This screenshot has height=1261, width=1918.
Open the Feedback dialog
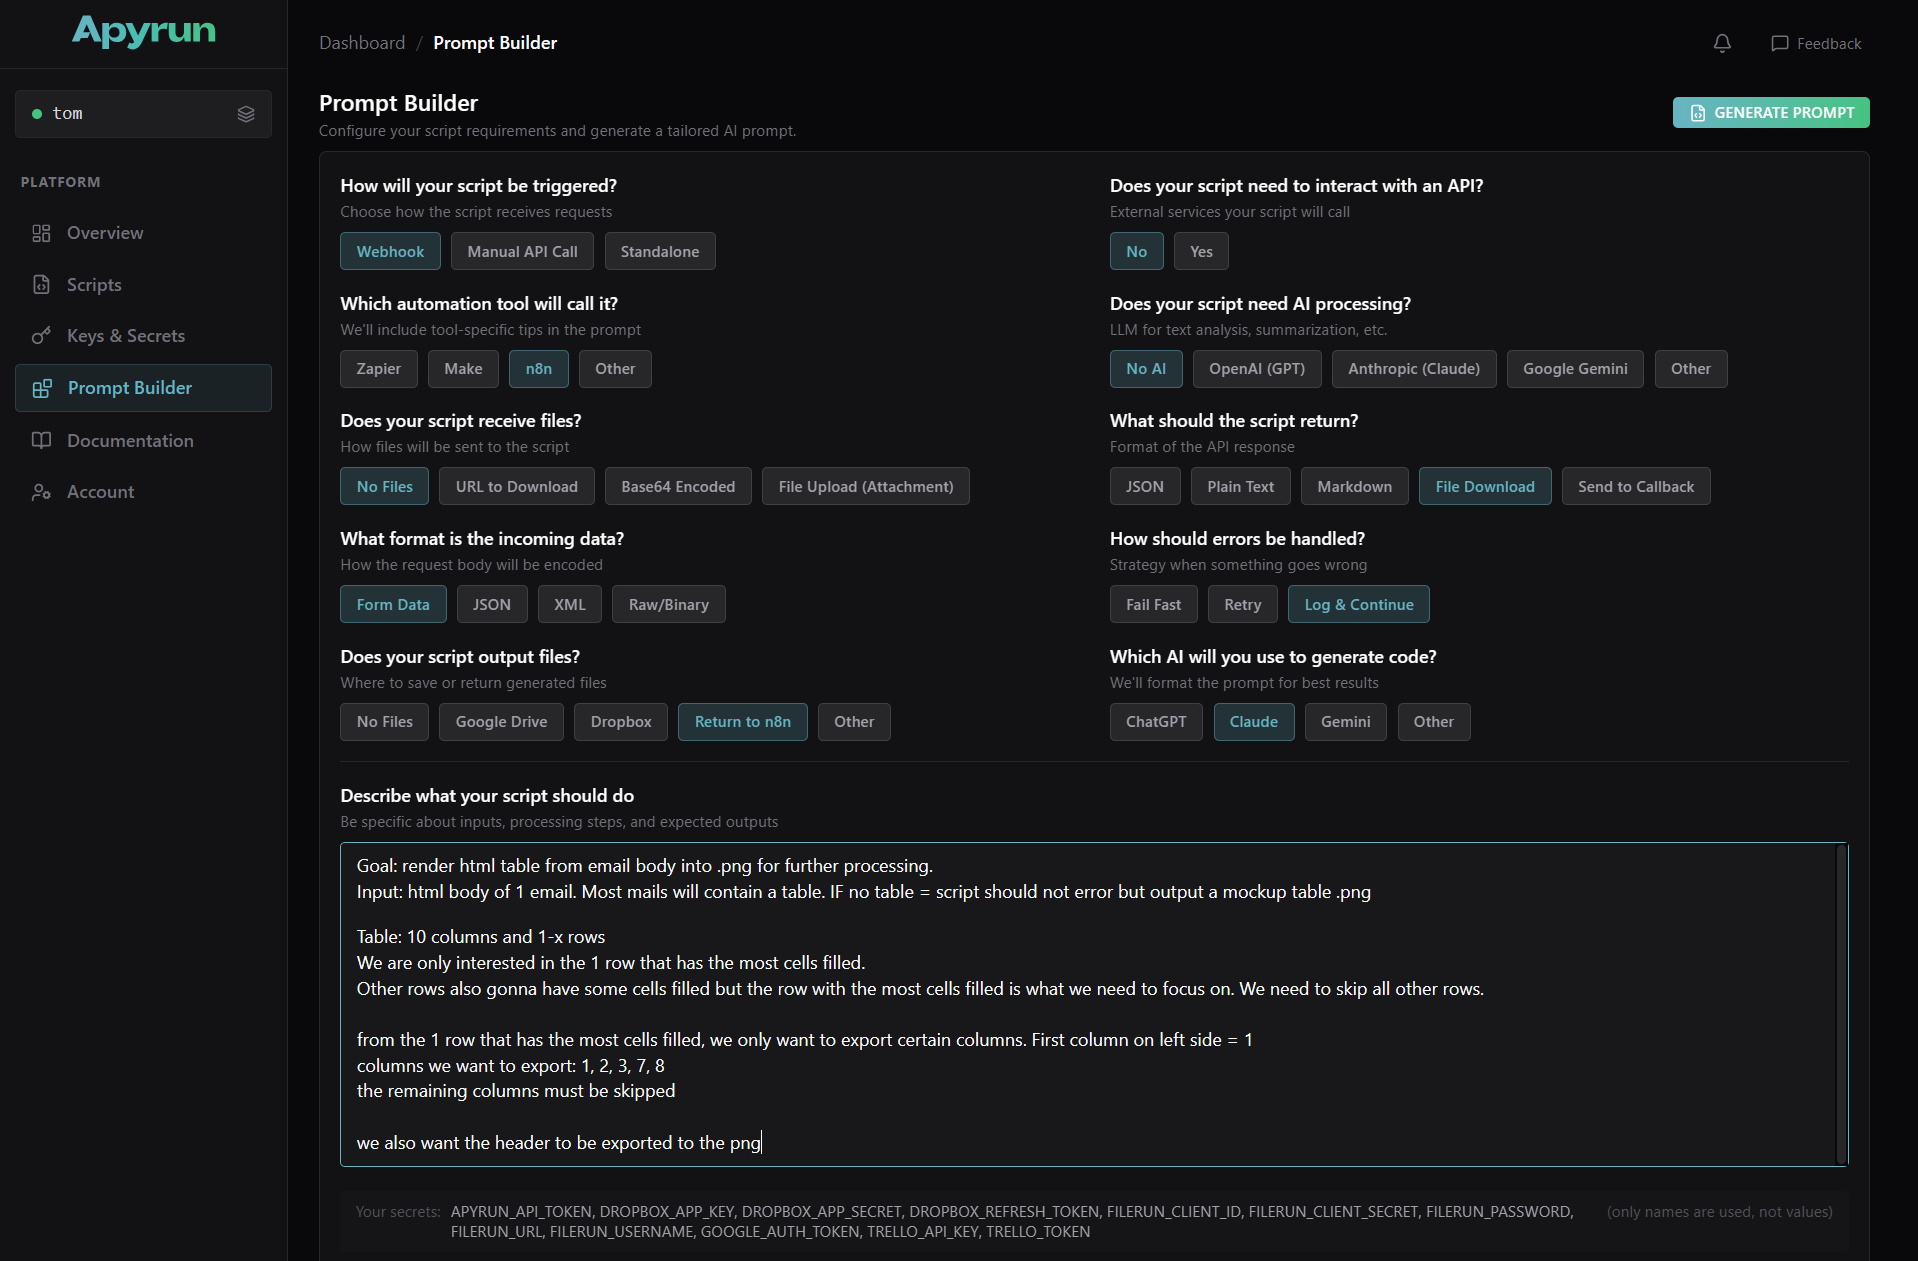tap(1816, 43)
